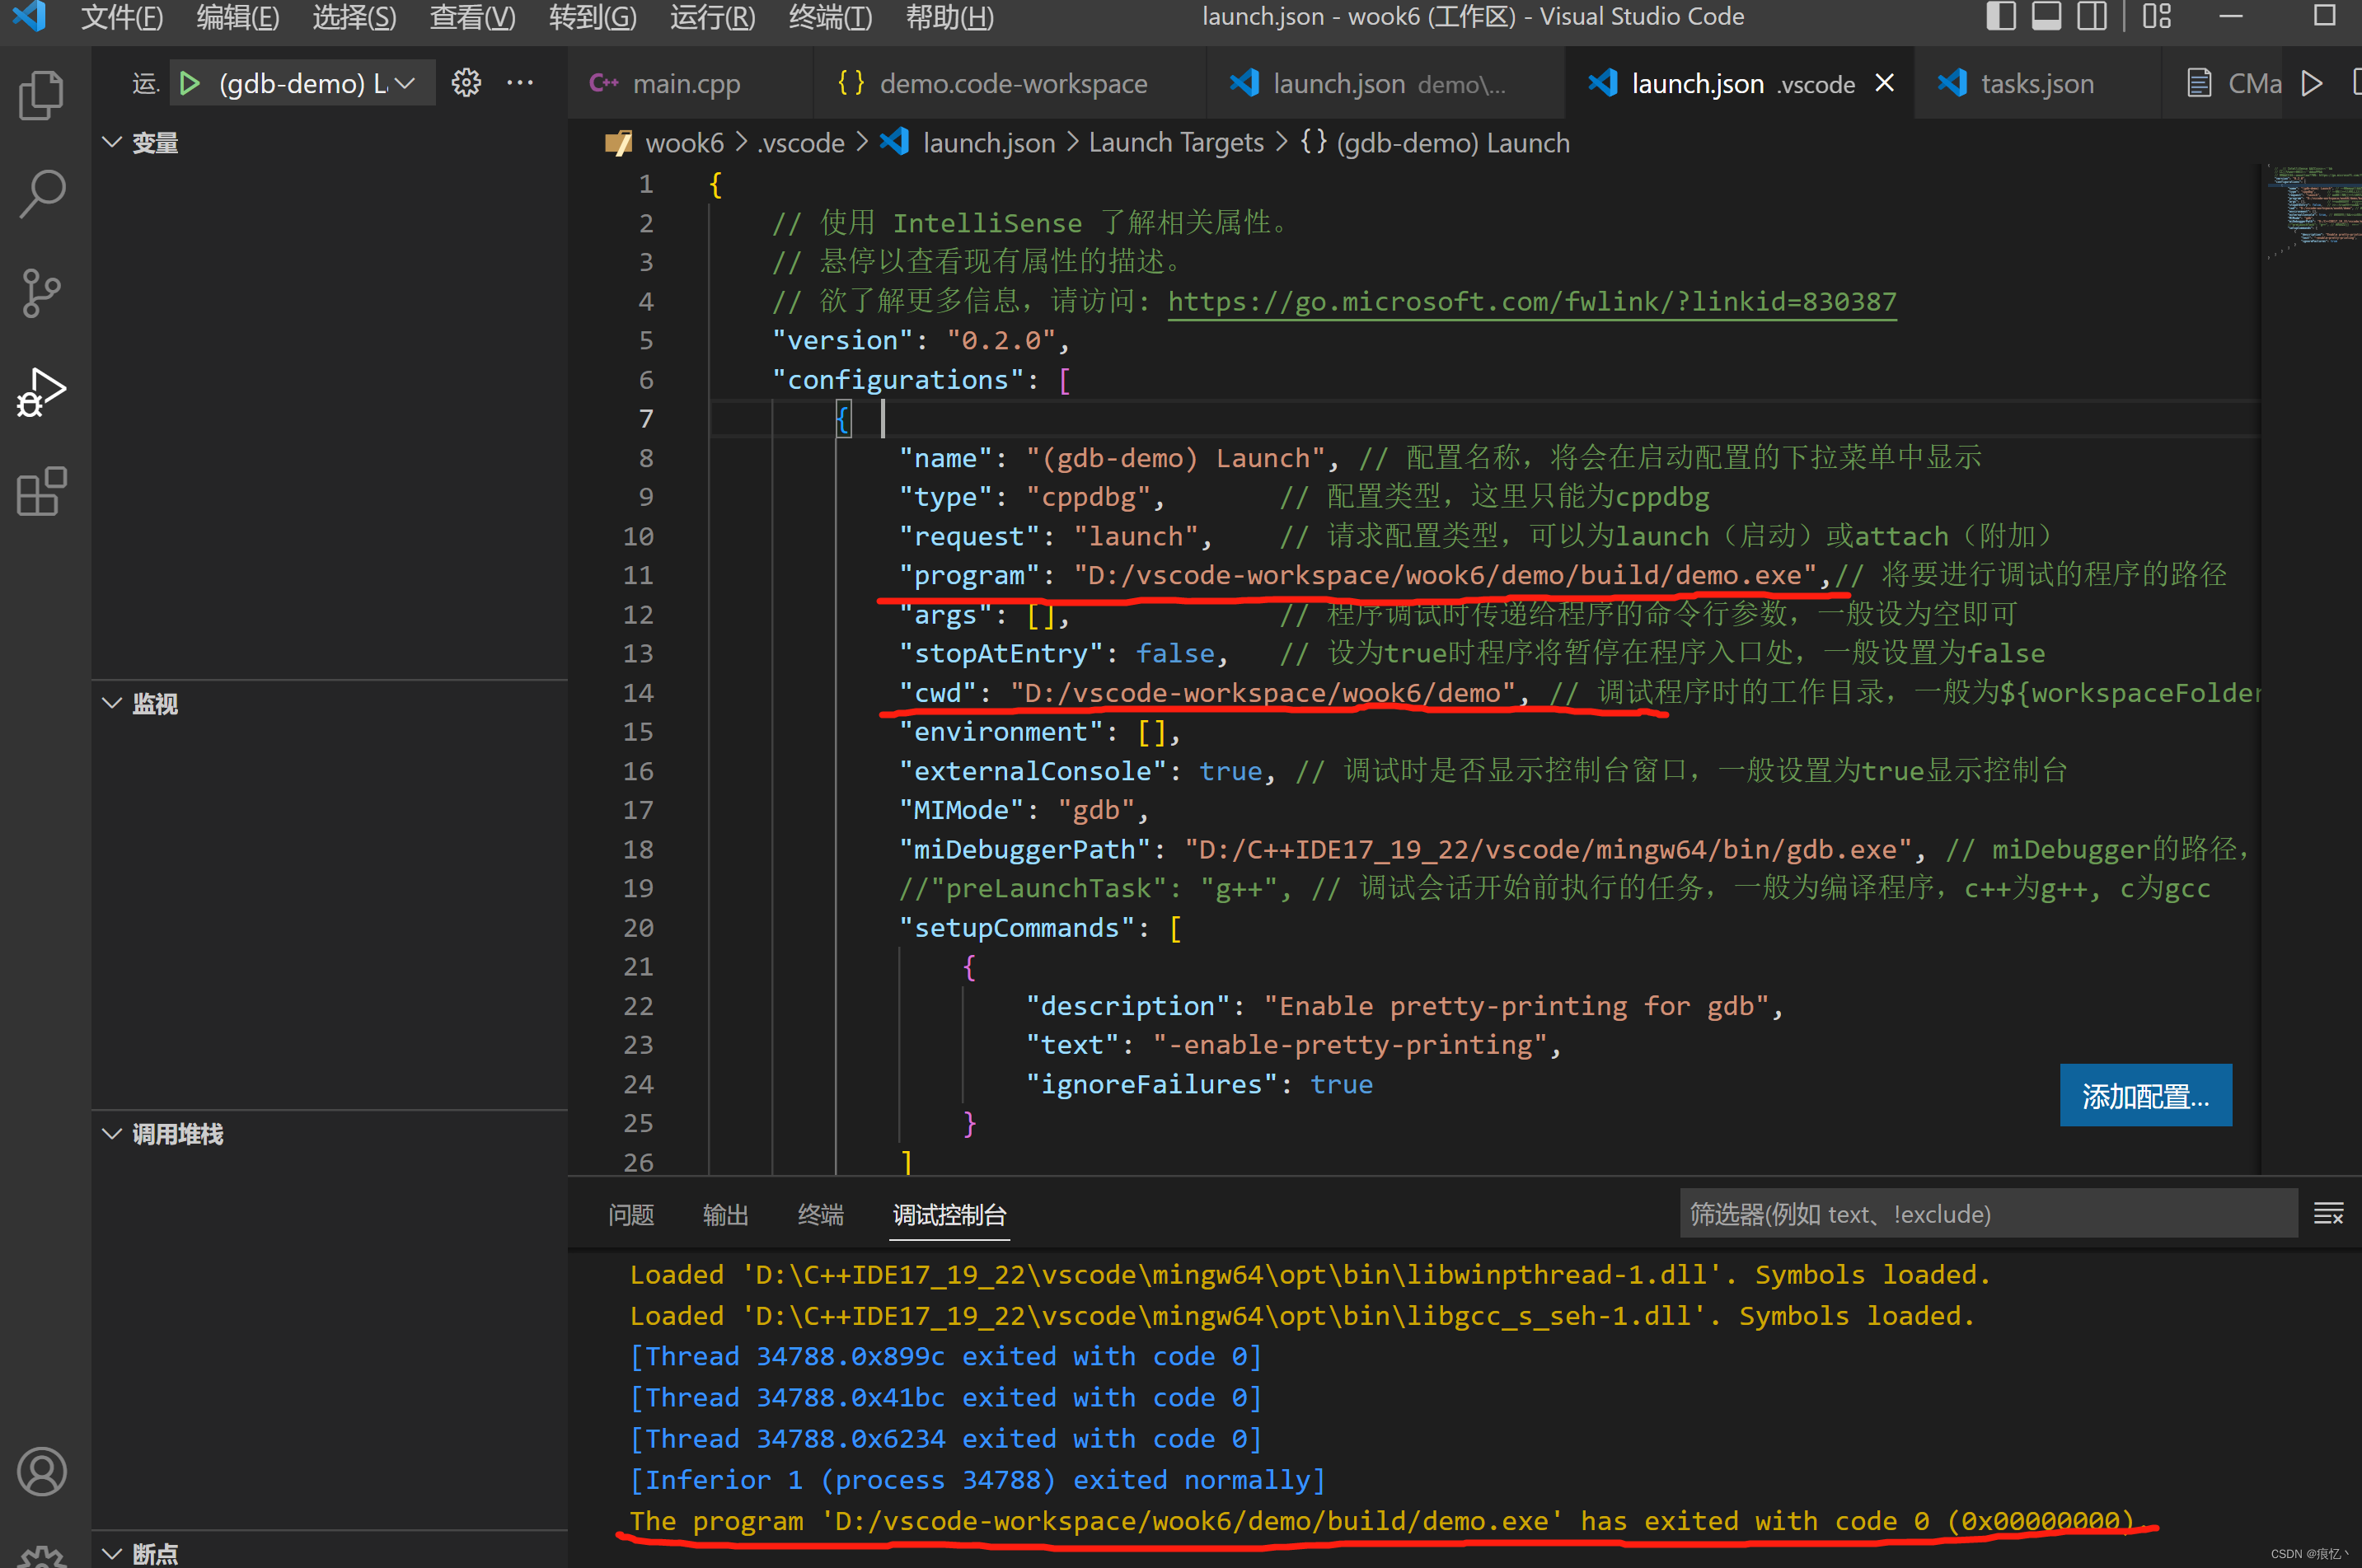This screenshot has width=2362, height=1568.
Task: Click the debug view more actions ellipsis
Action: 520,84
